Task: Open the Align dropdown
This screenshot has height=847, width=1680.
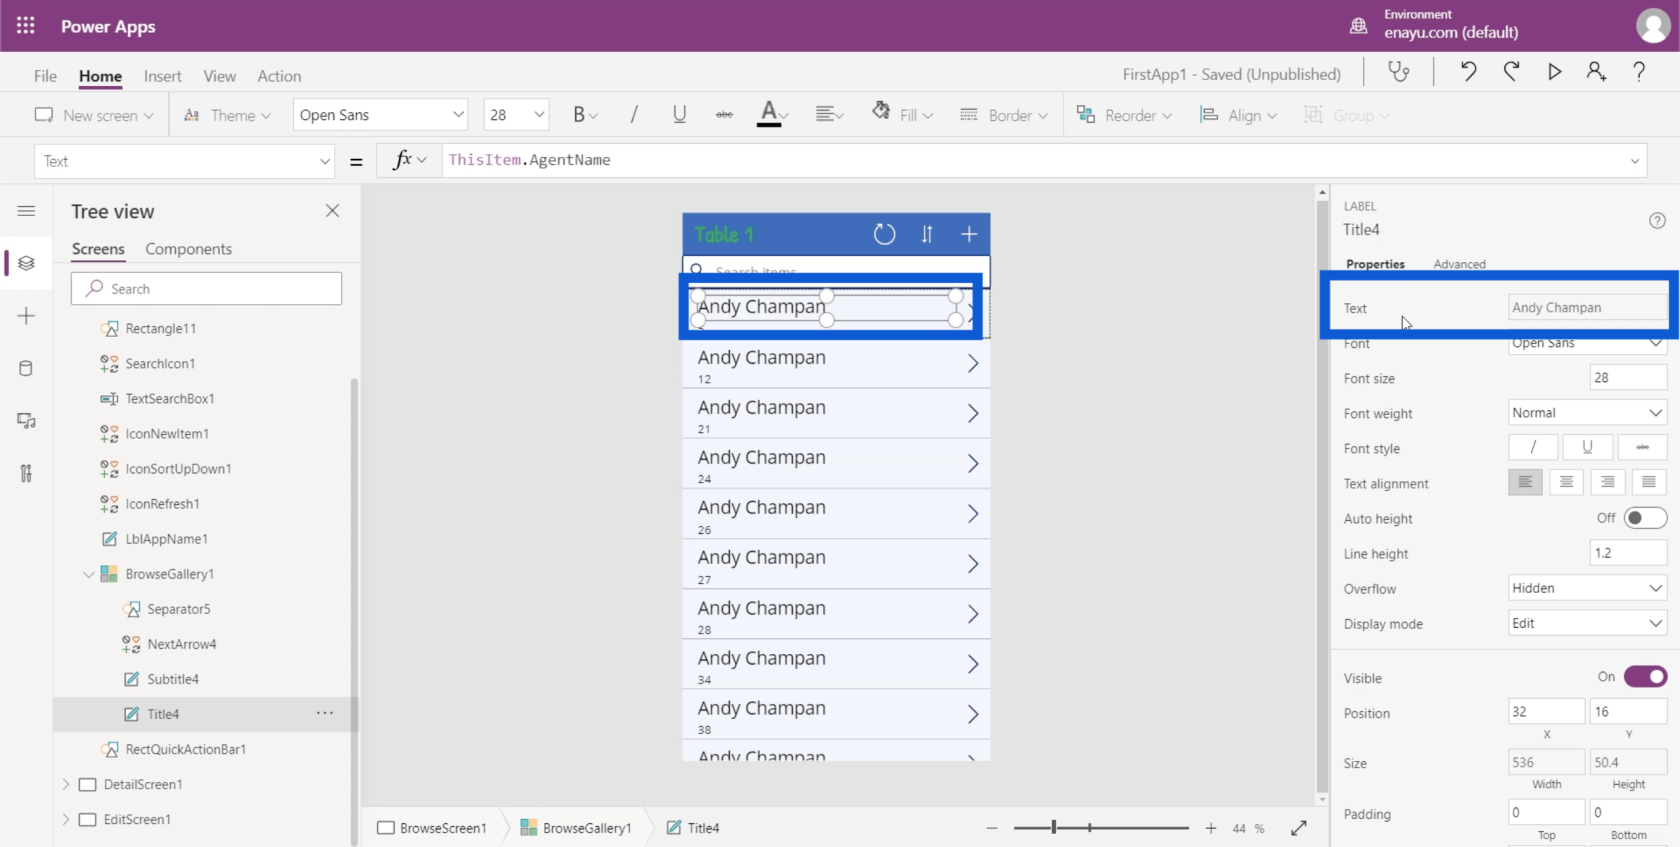Action: 1238,115
